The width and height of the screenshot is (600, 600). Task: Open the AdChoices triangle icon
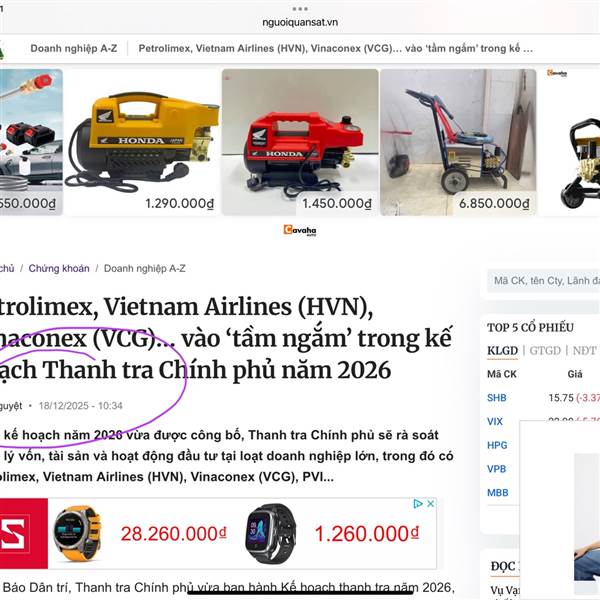point(417,504)
